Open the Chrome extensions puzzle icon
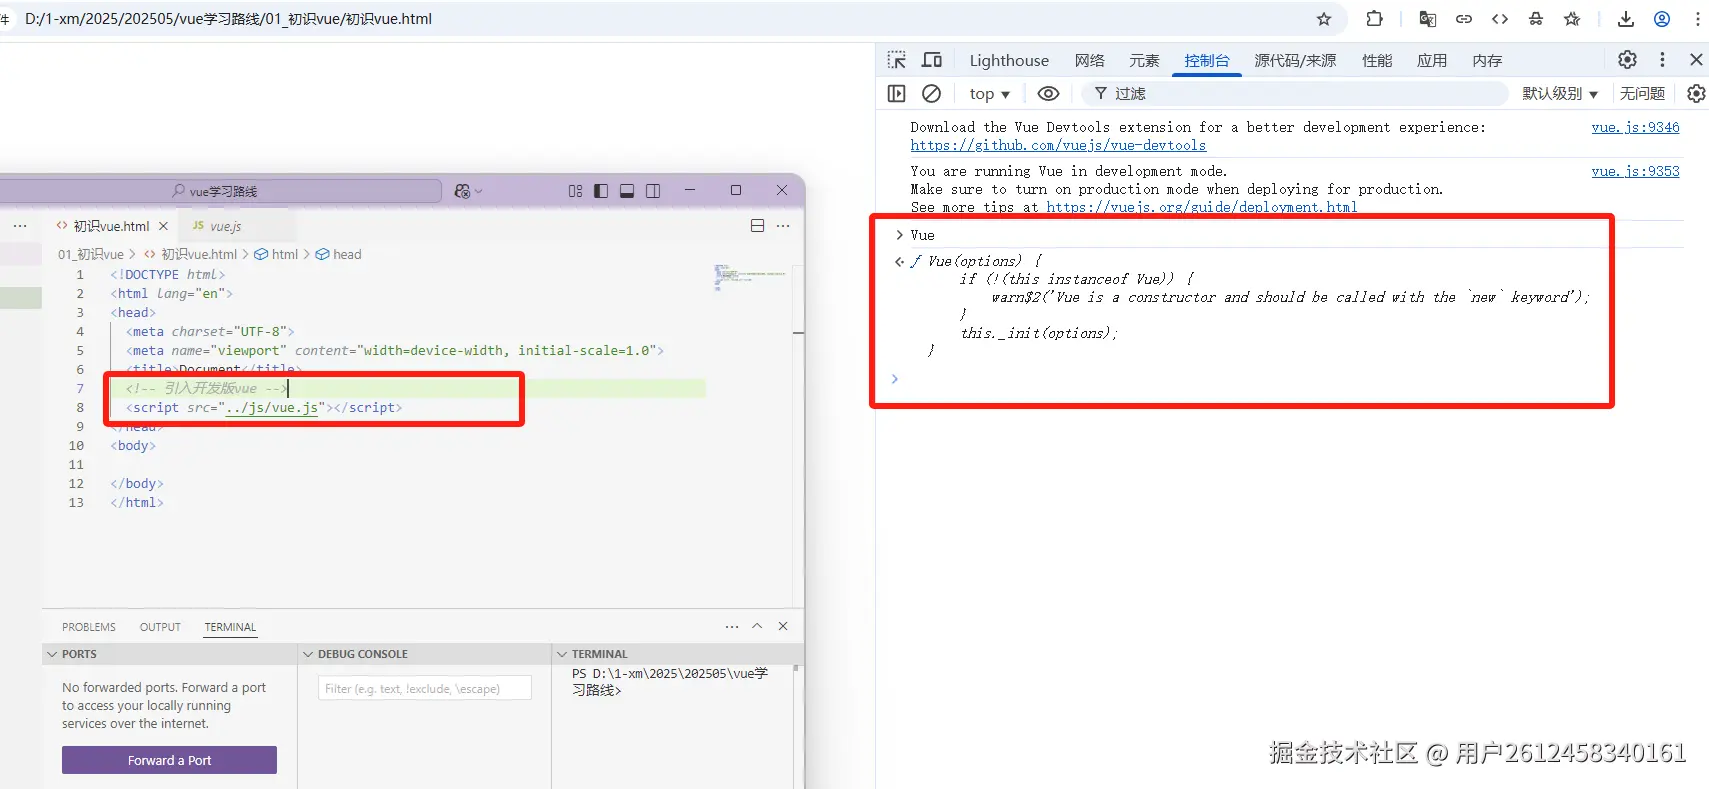 (1375, 19)
